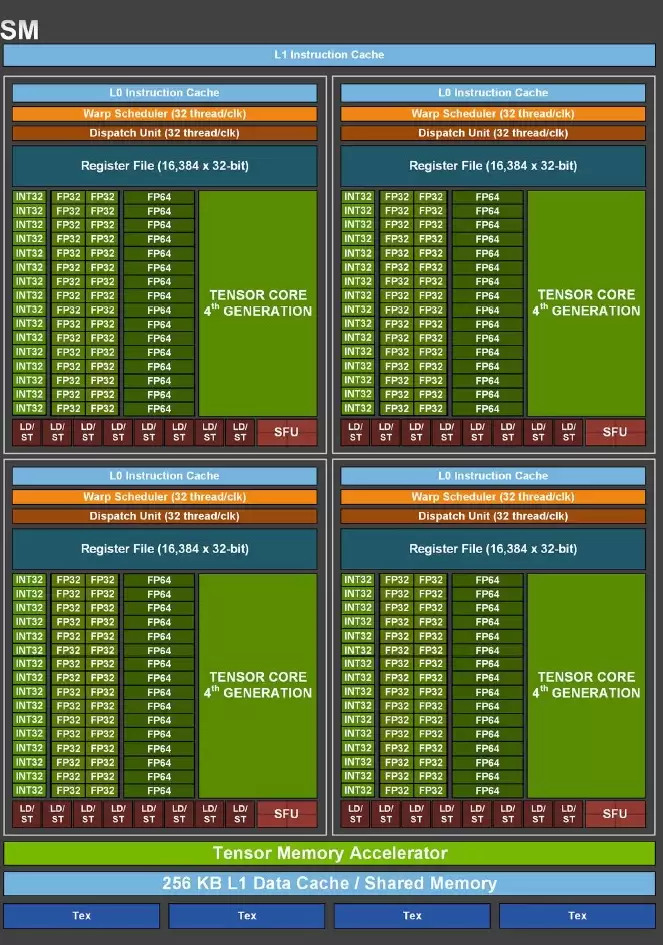Click the first FP64 cell in top-right partition
The width and height of the screenshot is (663, 945).
[487, 196]
